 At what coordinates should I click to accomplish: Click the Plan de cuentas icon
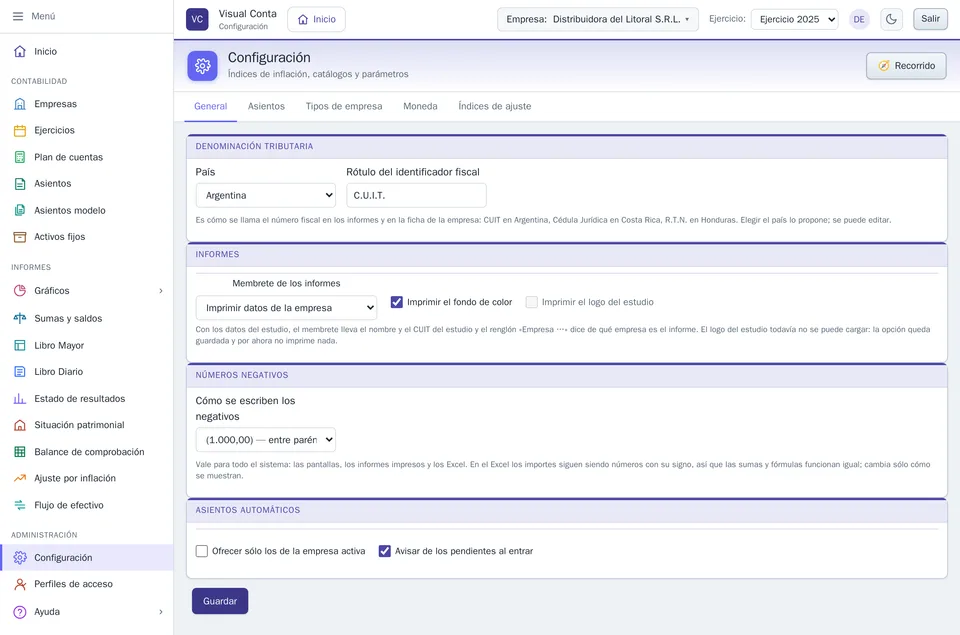coord(20,157)
